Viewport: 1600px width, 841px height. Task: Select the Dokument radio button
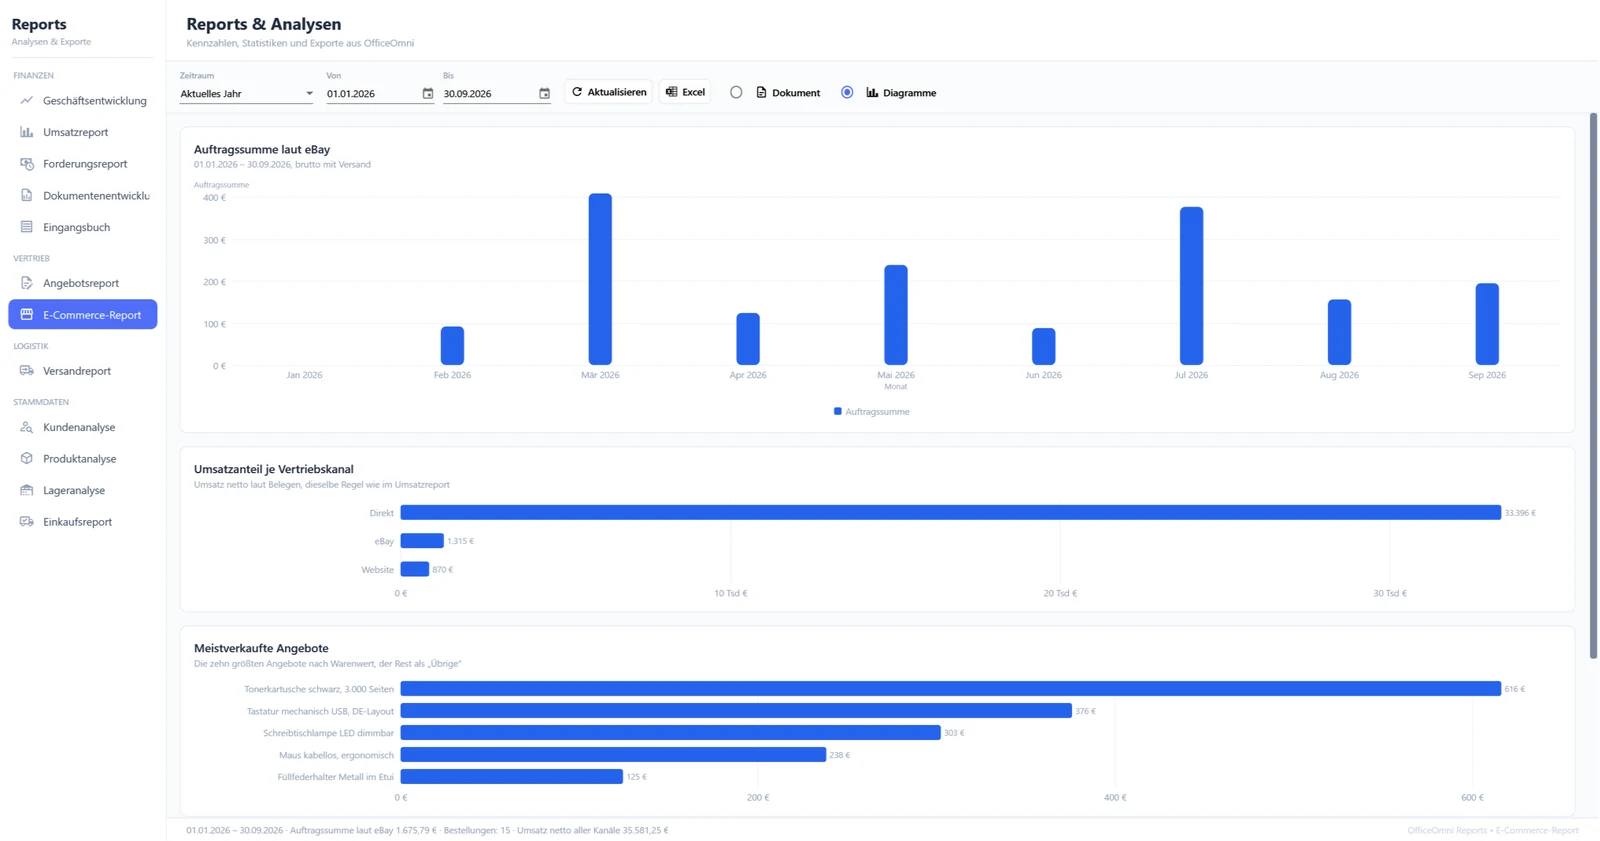[736, 92]
